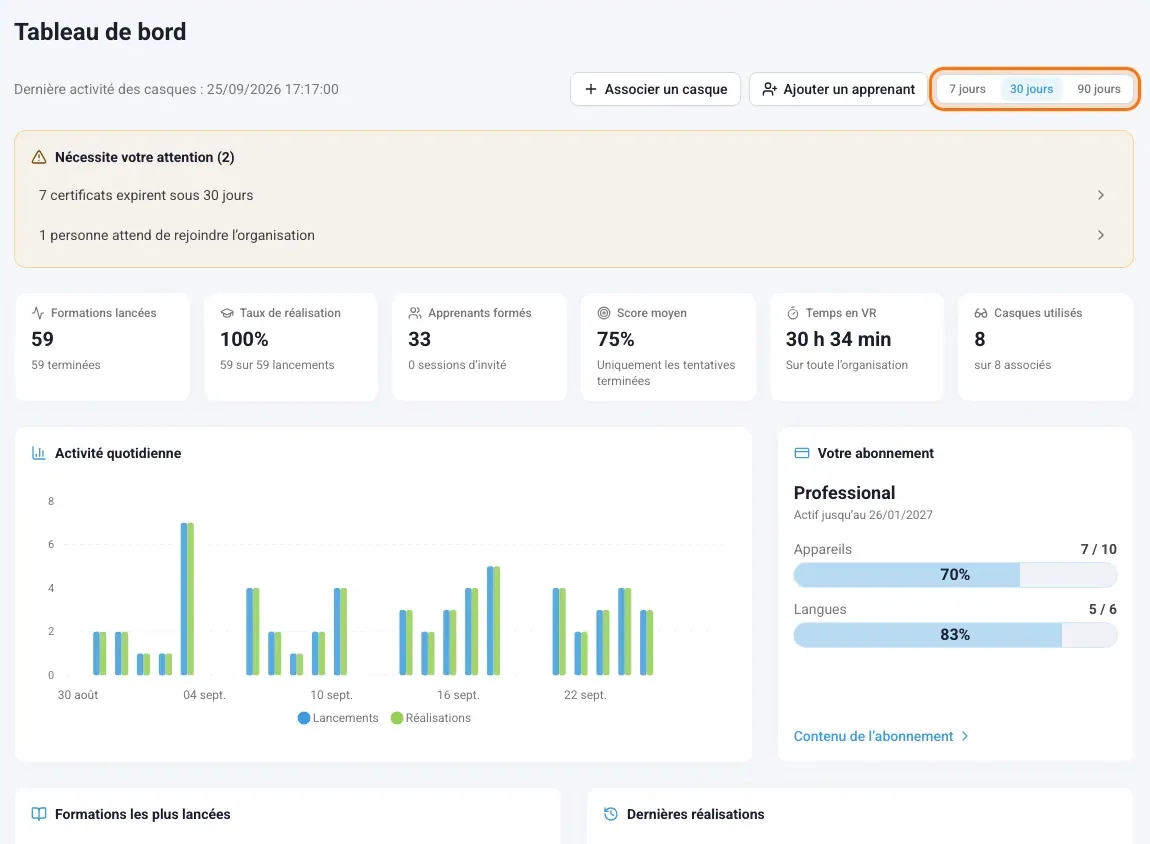Click the Langues 83% progress bar
Viewport: 1150px width, 844px height.
(x=955, y=635)
